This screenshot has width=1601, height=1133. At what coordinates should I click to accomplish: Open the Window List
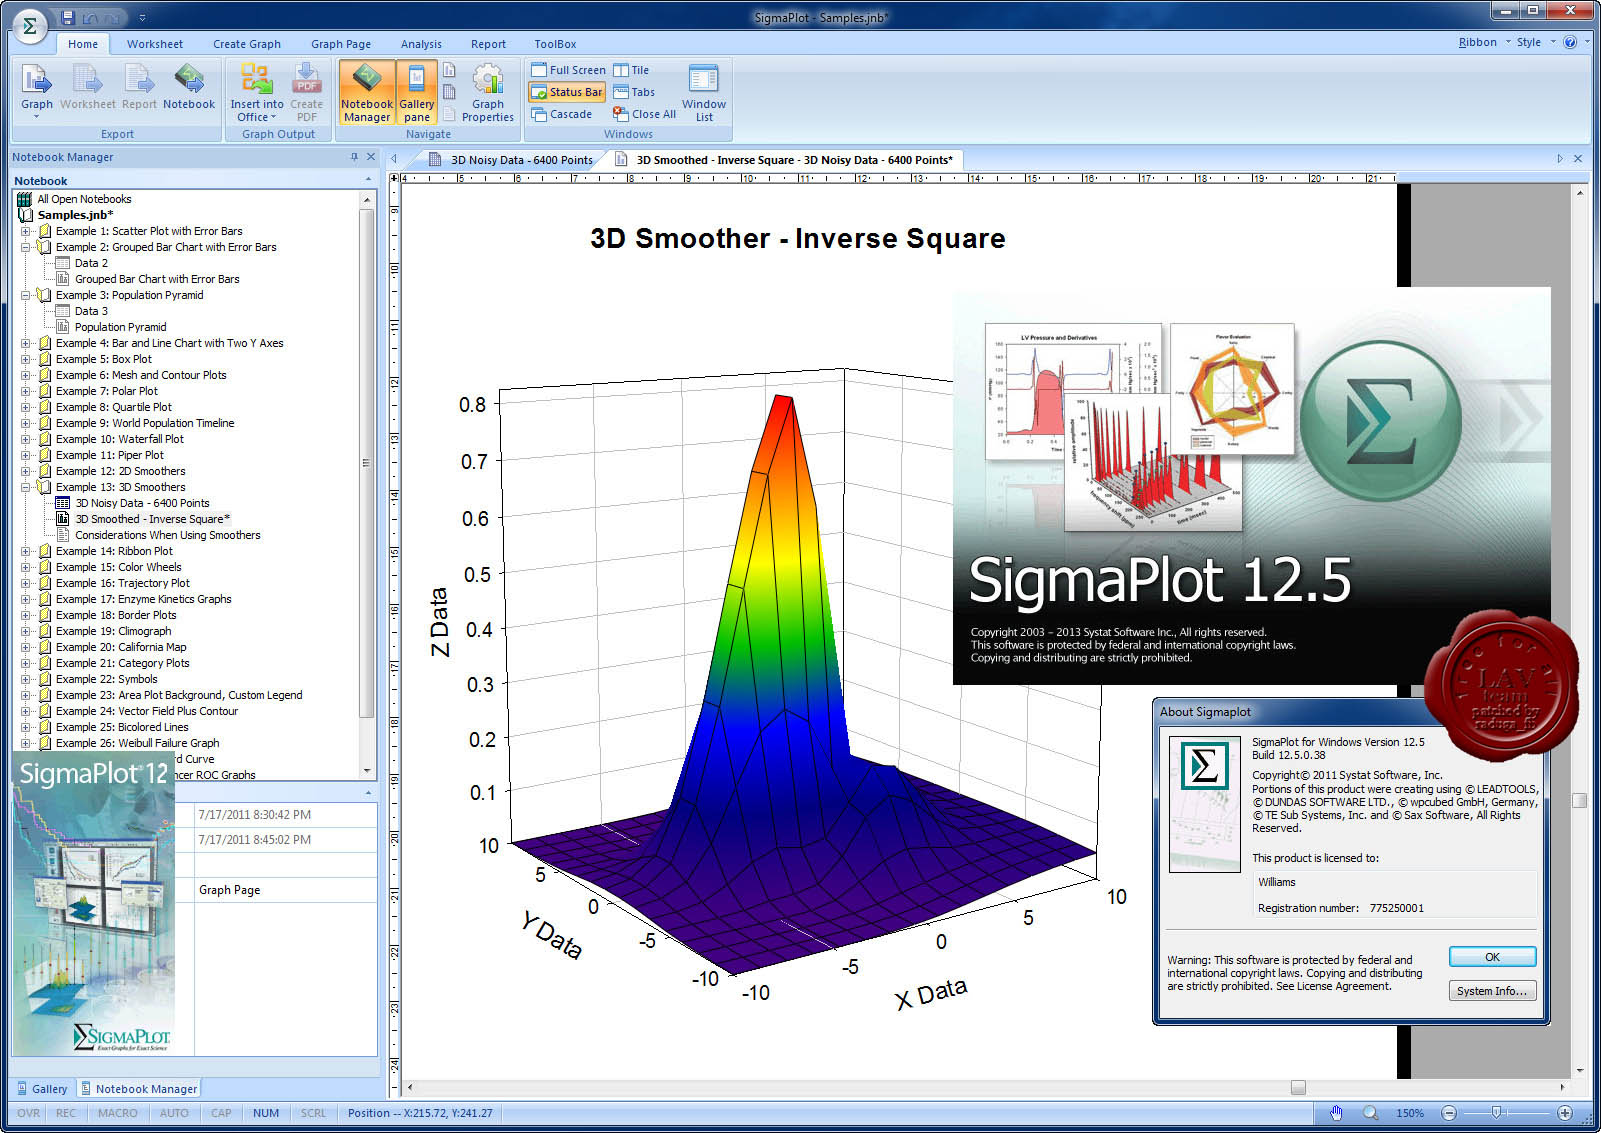coord(704,92)
